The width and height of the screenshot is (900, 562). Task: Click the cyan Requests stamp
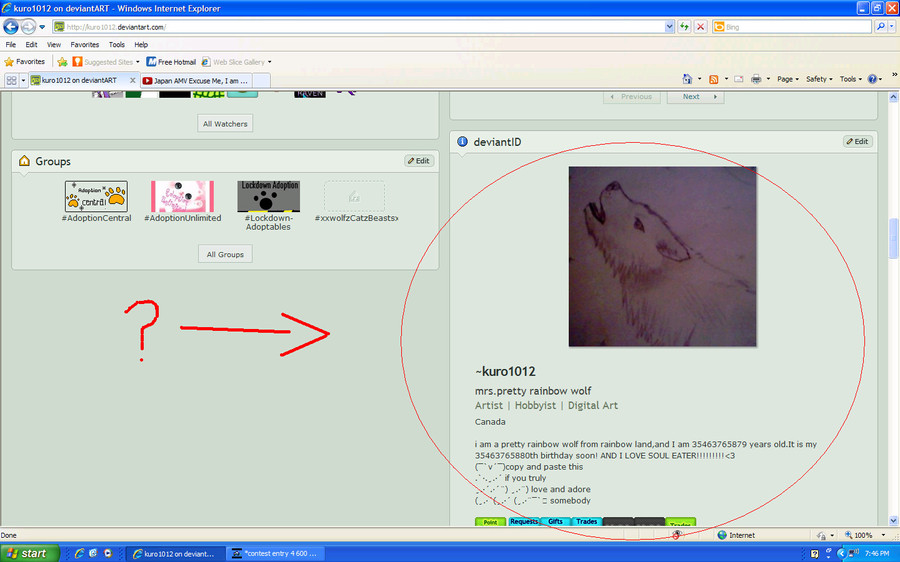tap(524, 521)
